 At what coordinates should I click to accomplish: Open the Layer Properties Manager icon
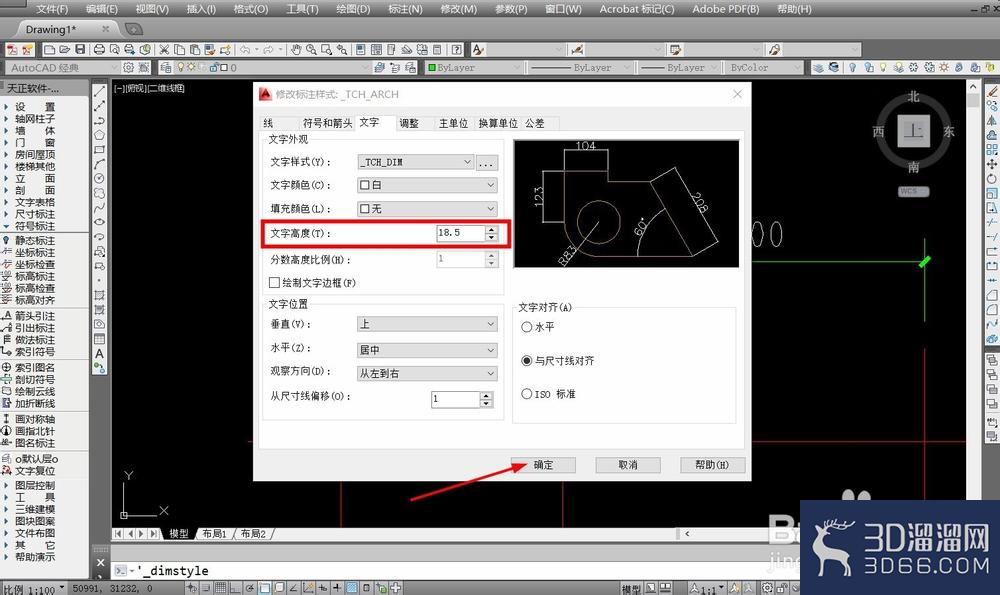pyautogui.click(x=166, y=67)
